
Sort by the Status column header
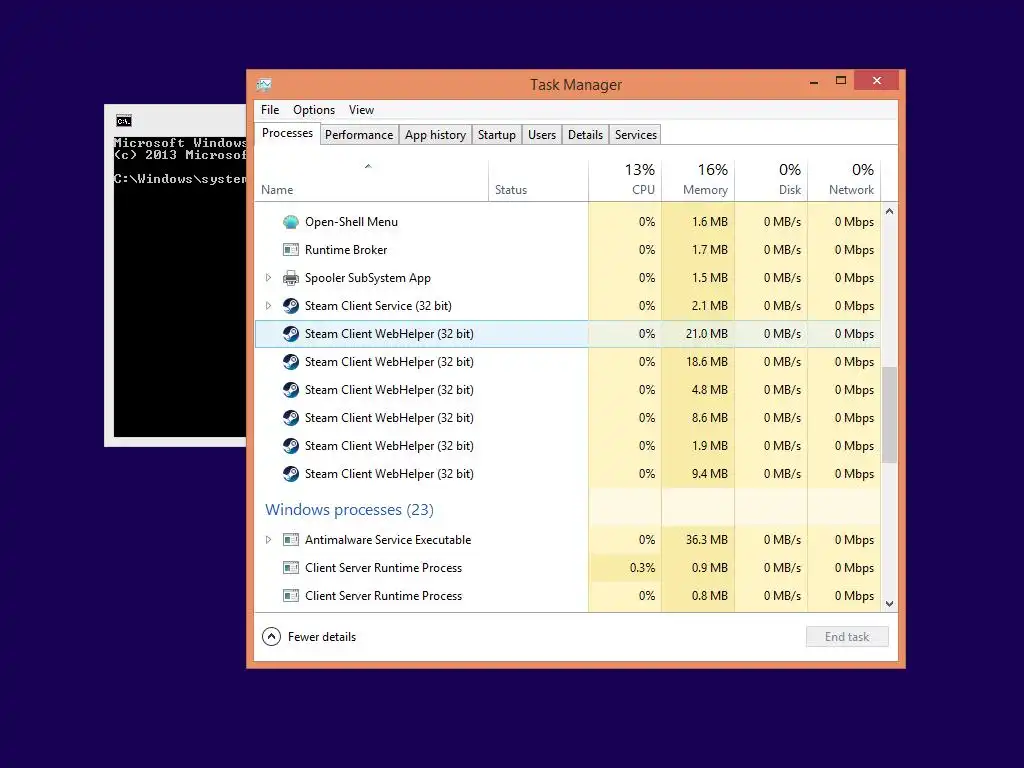(x=538, y=180)
